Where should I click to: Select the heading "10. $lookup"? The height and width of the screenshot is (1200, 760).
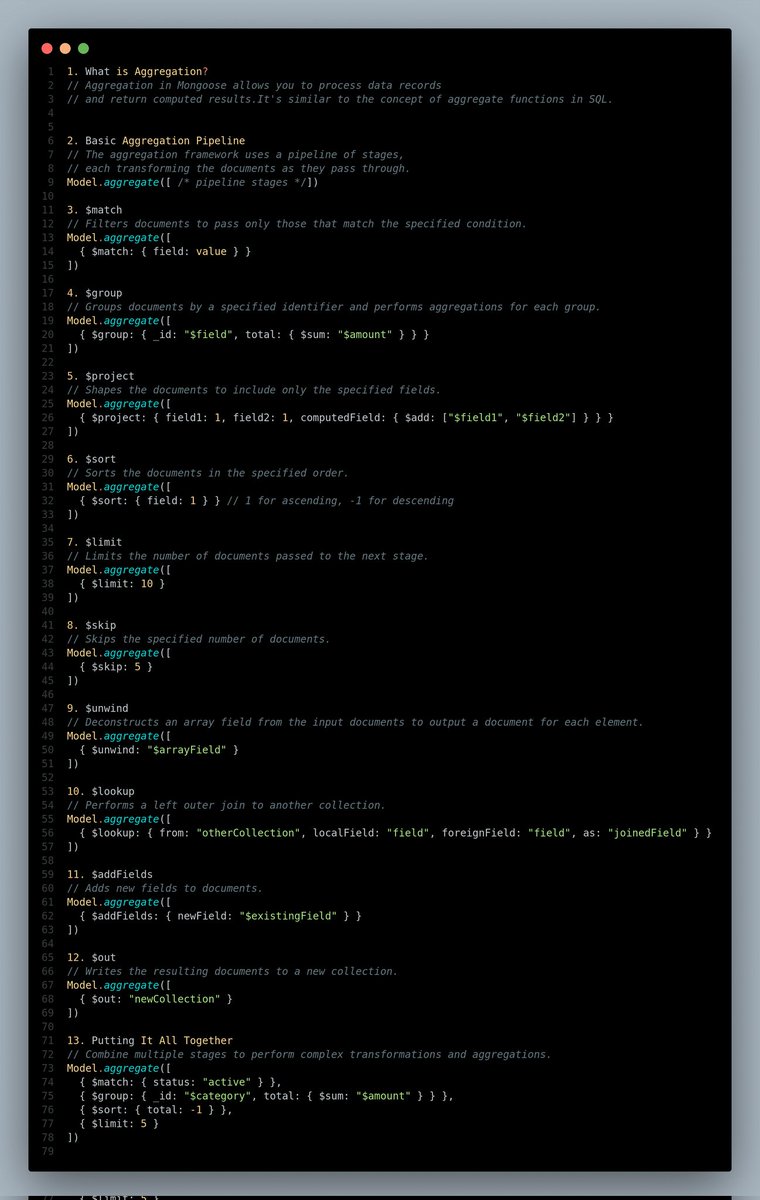tap(101, 791)
